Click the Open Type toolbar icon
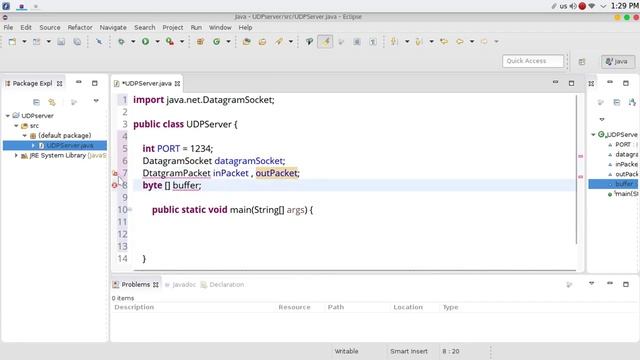 tap(247, 42)
